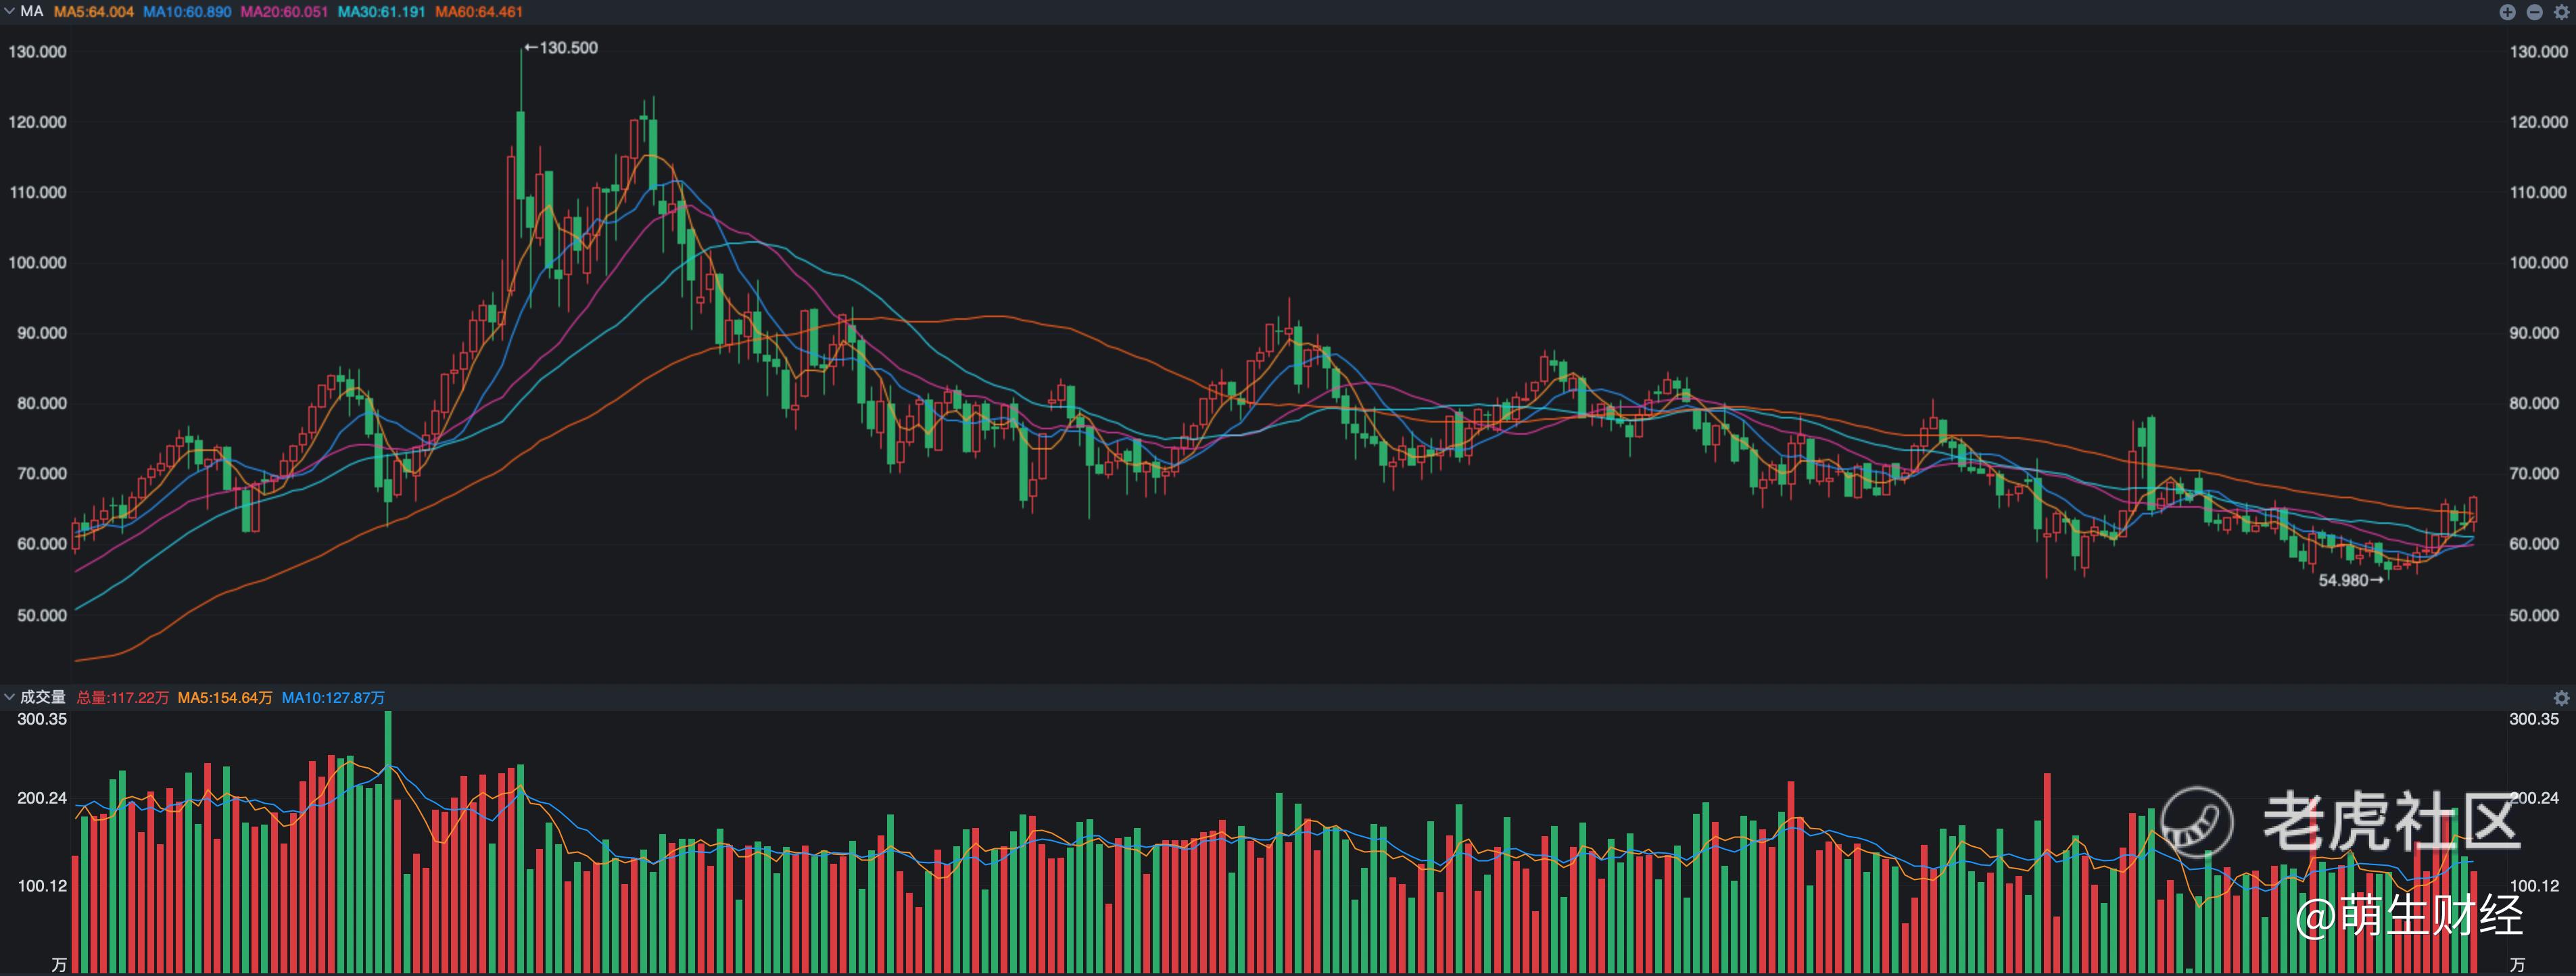Open the MA indicator selector label
This screenshot has height=976, width=2576.
pos(32,11)
